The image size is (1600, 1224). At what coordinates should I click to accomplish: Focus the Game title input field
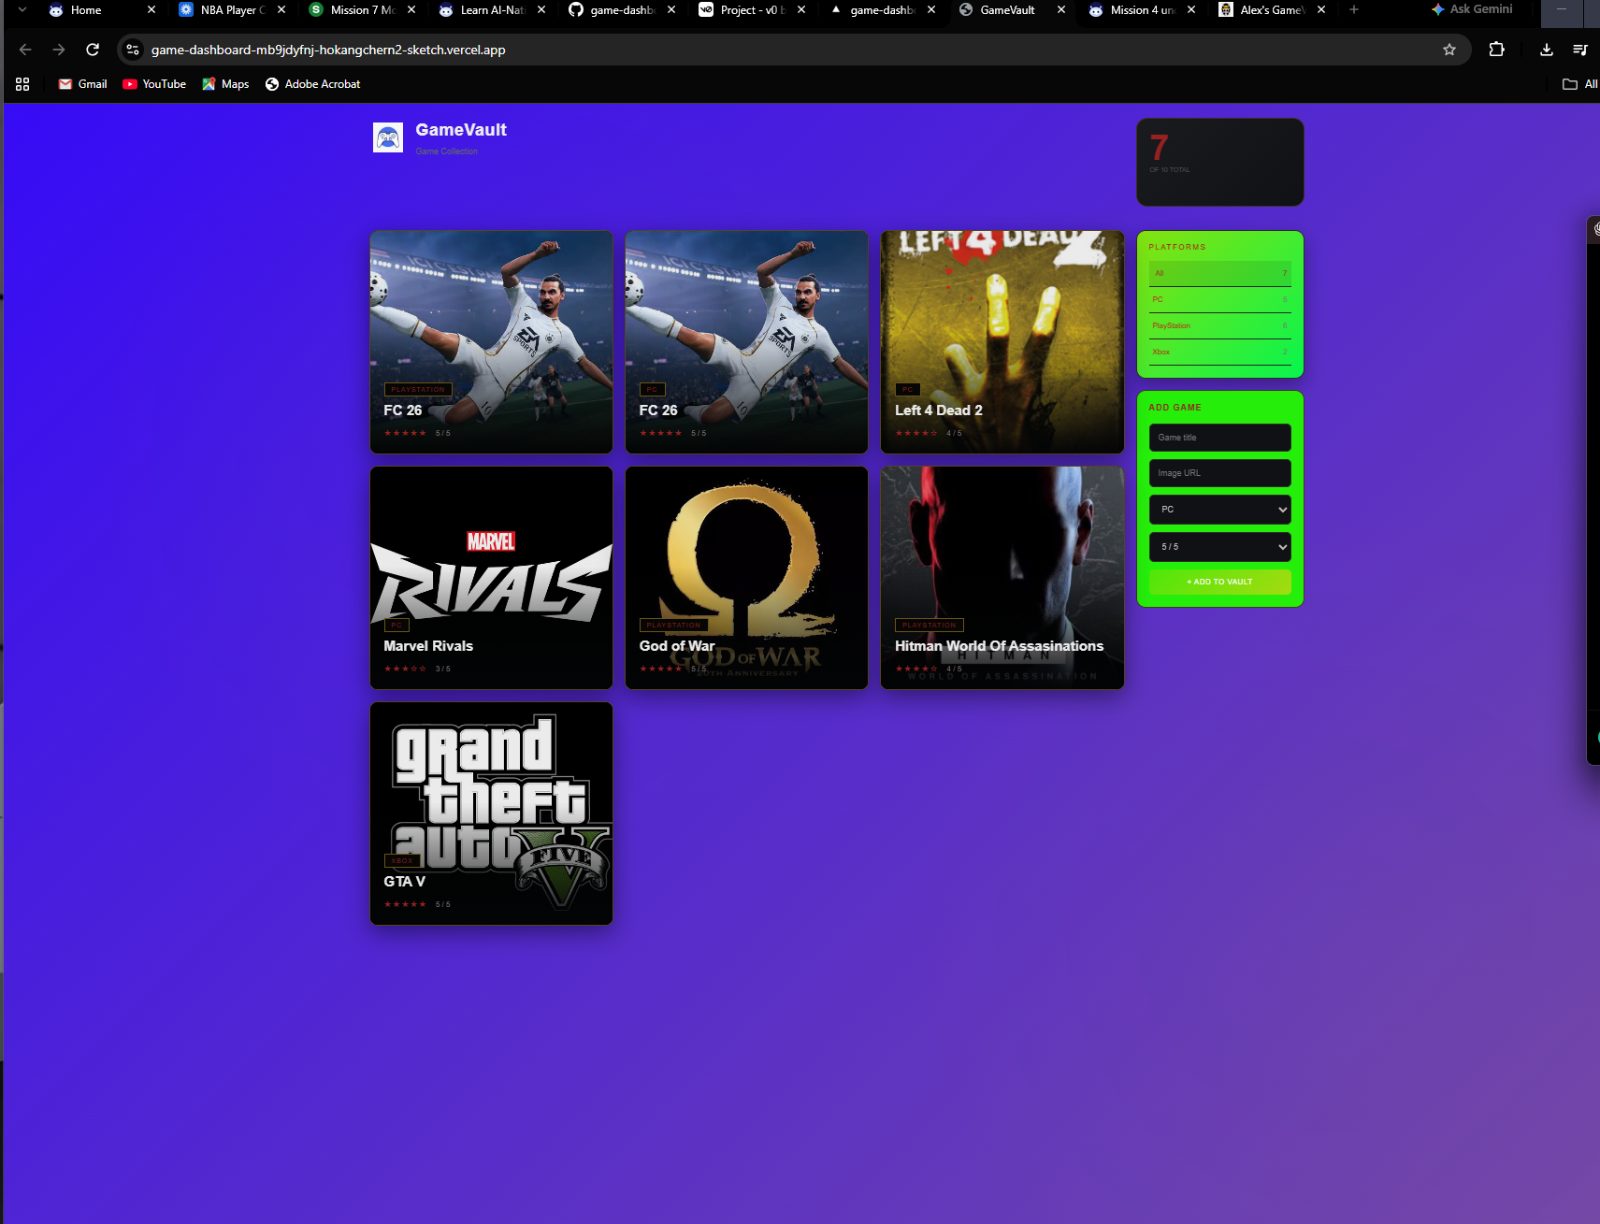1220,437
